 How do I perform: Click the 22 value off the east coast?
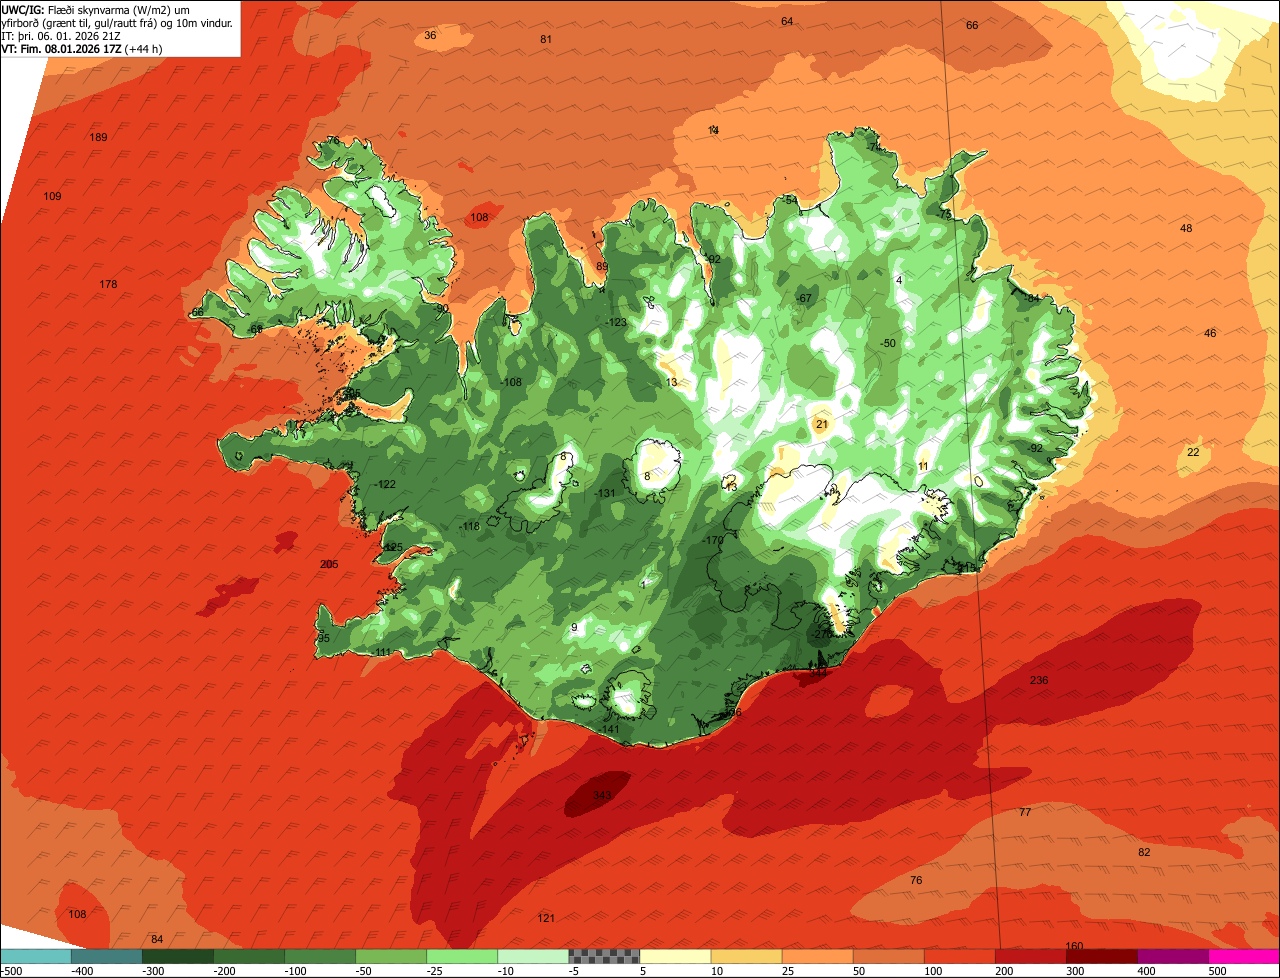point(1193,452)
